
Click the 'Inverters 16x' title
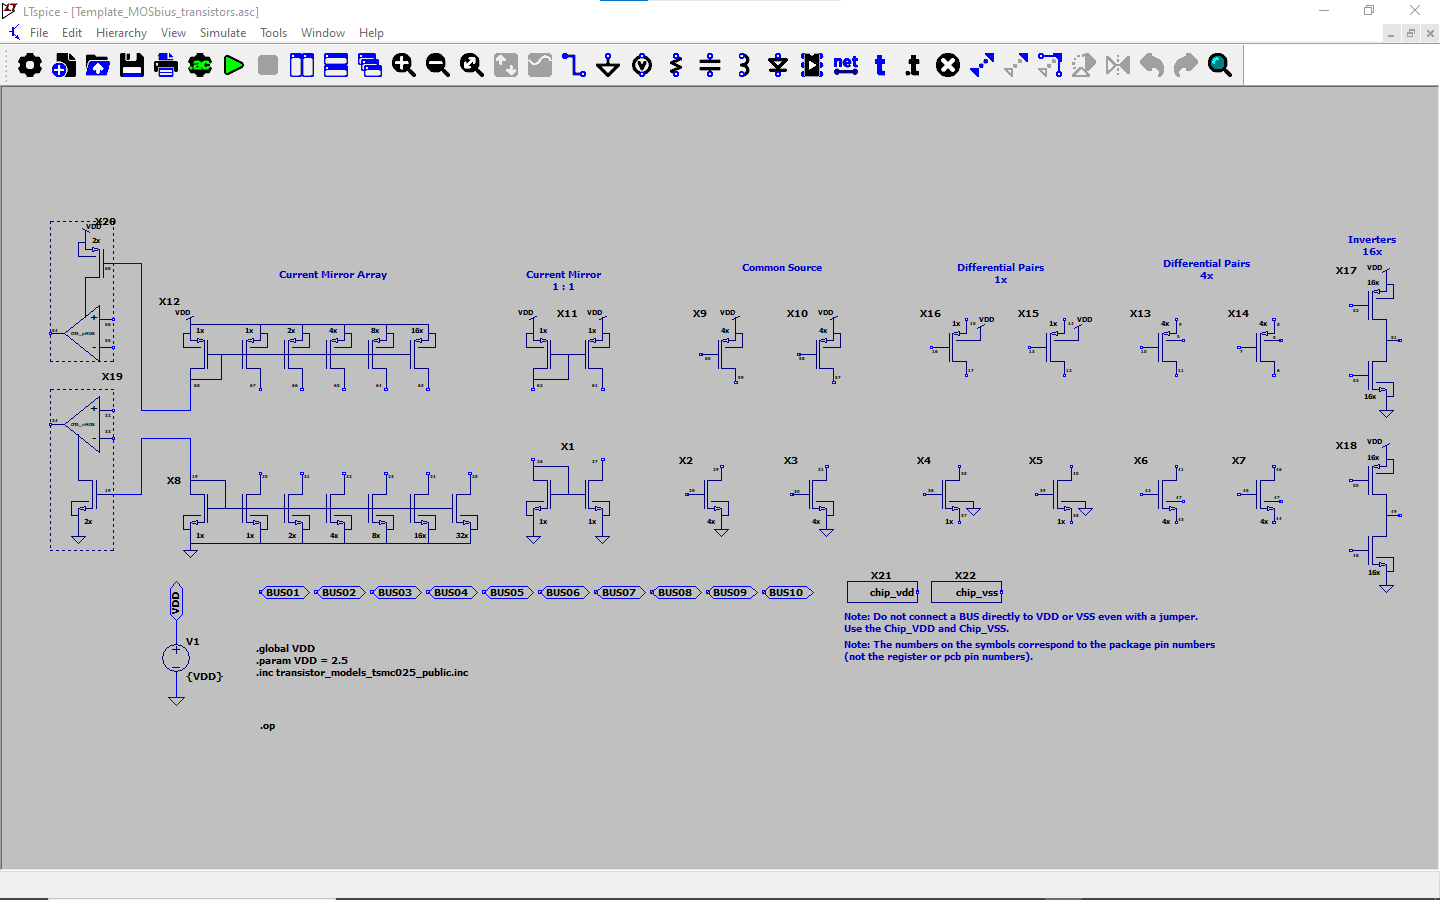1372,246
